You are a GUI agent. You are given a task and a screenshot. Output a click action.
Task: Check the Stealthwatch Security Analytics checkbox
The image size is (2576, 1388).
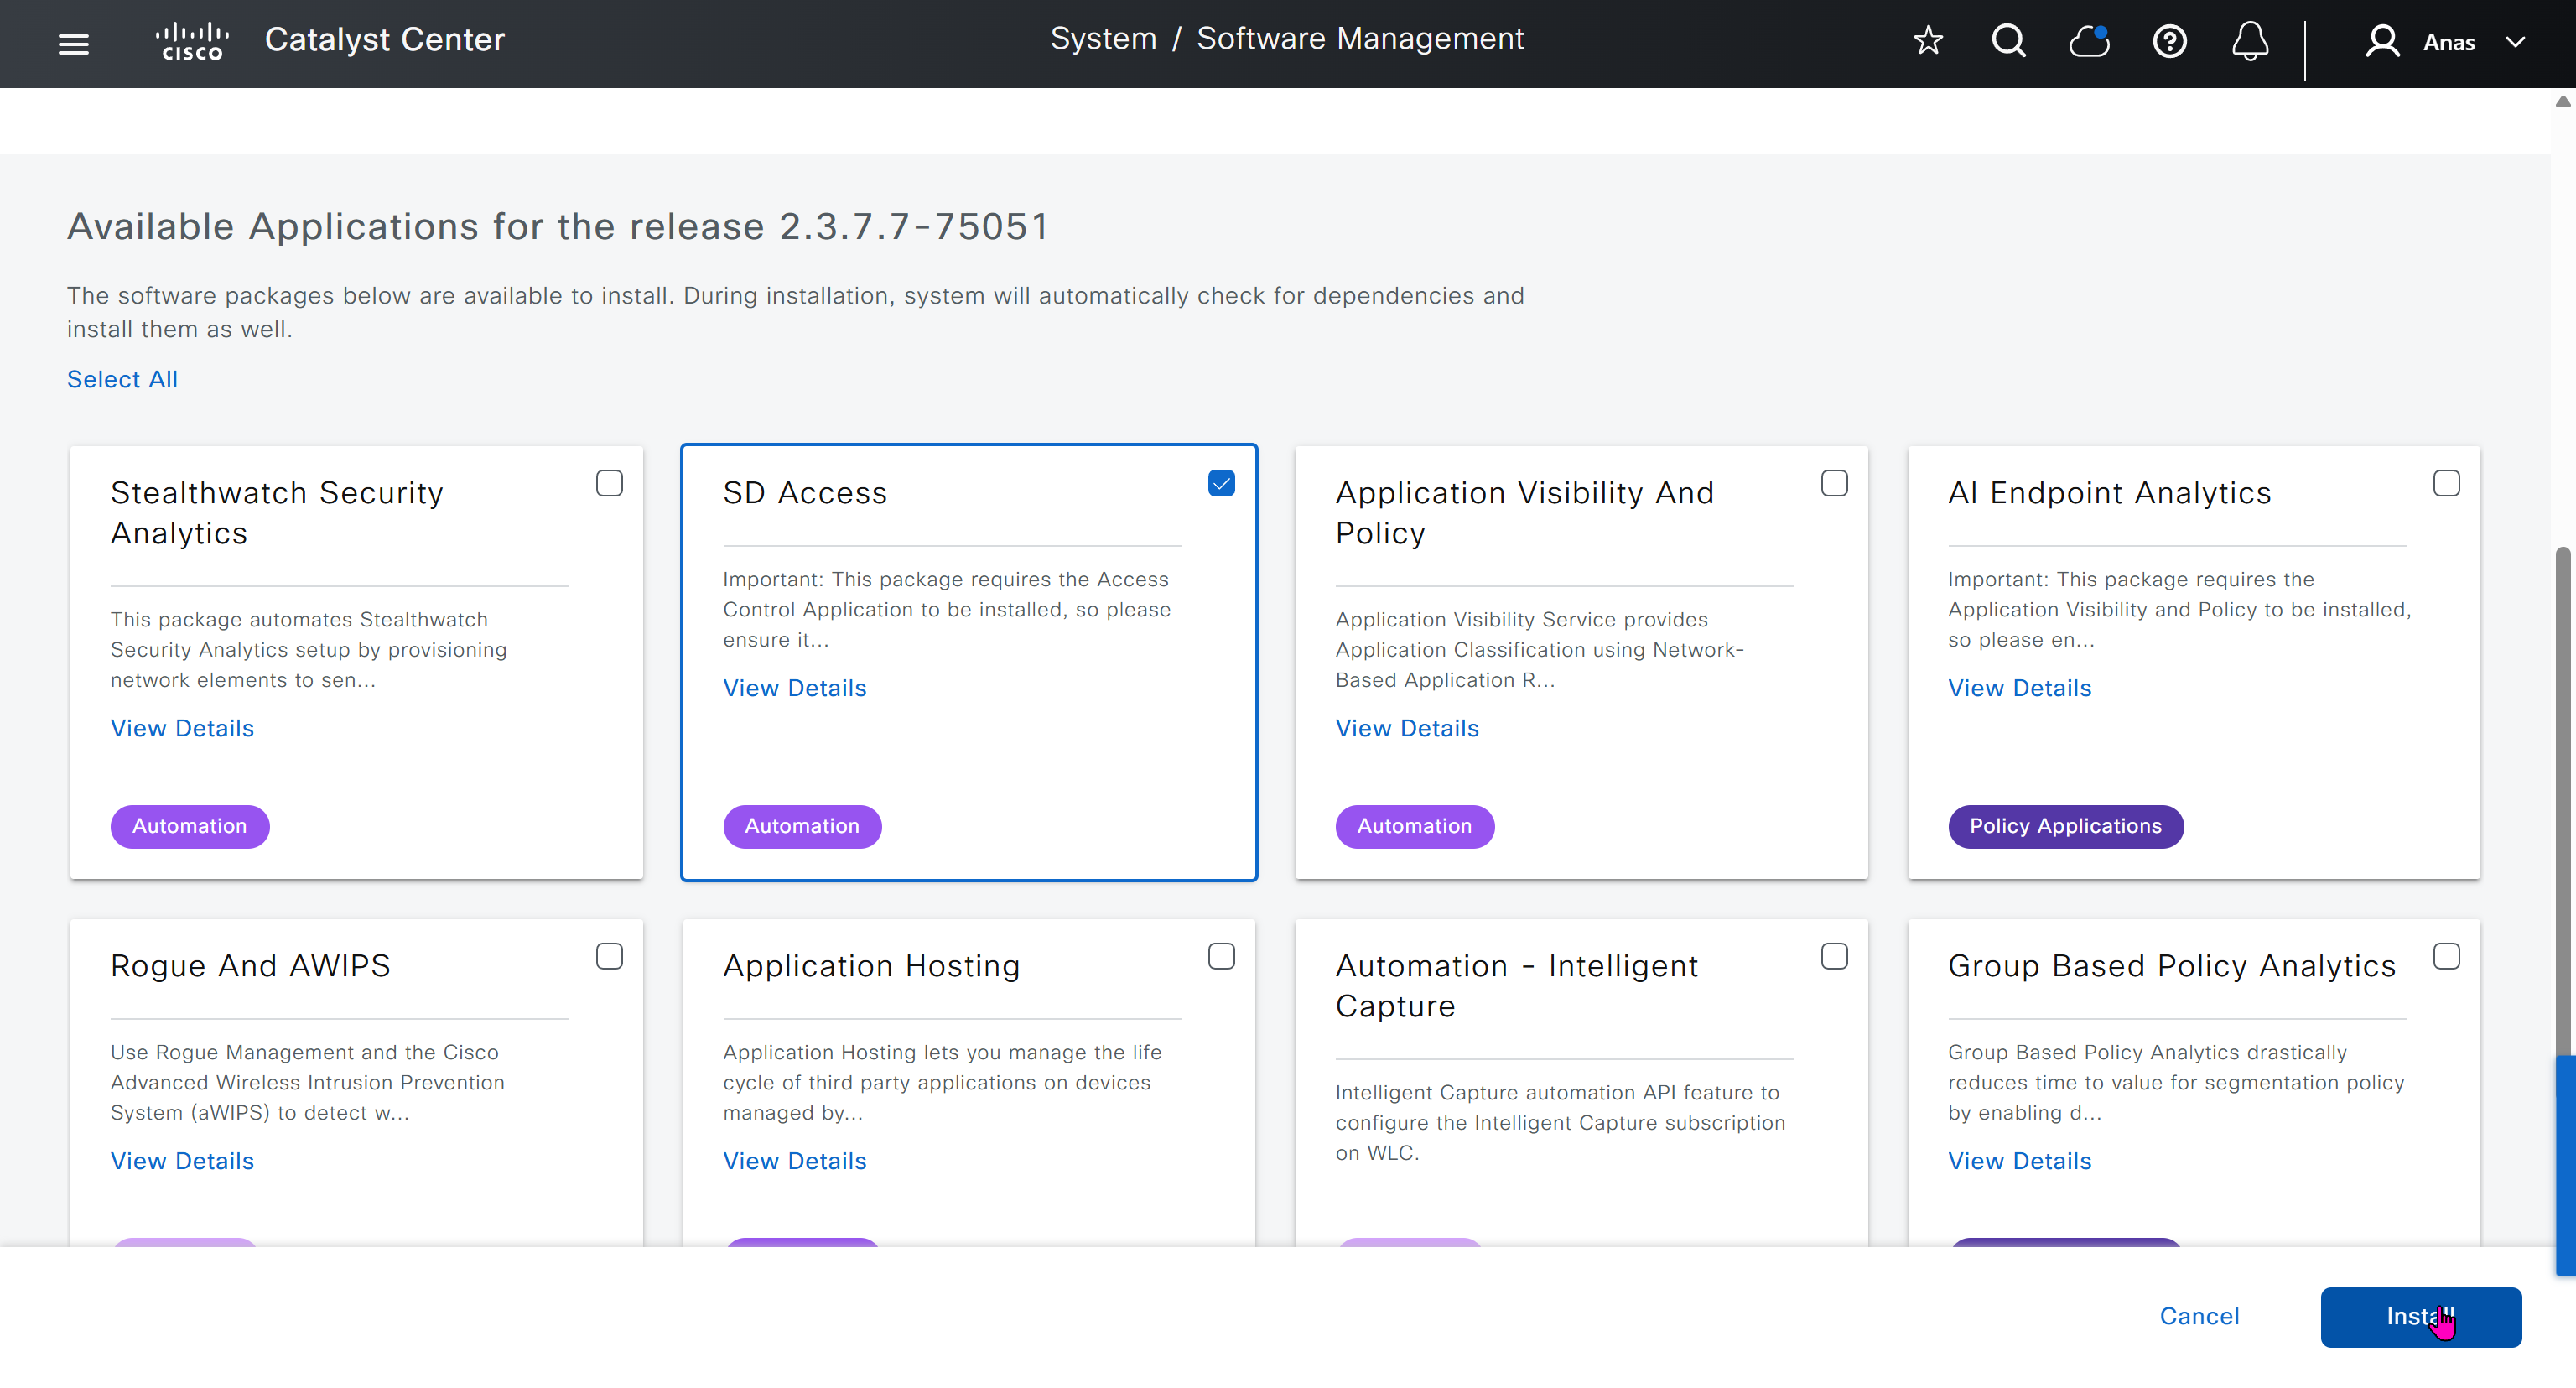609,483
